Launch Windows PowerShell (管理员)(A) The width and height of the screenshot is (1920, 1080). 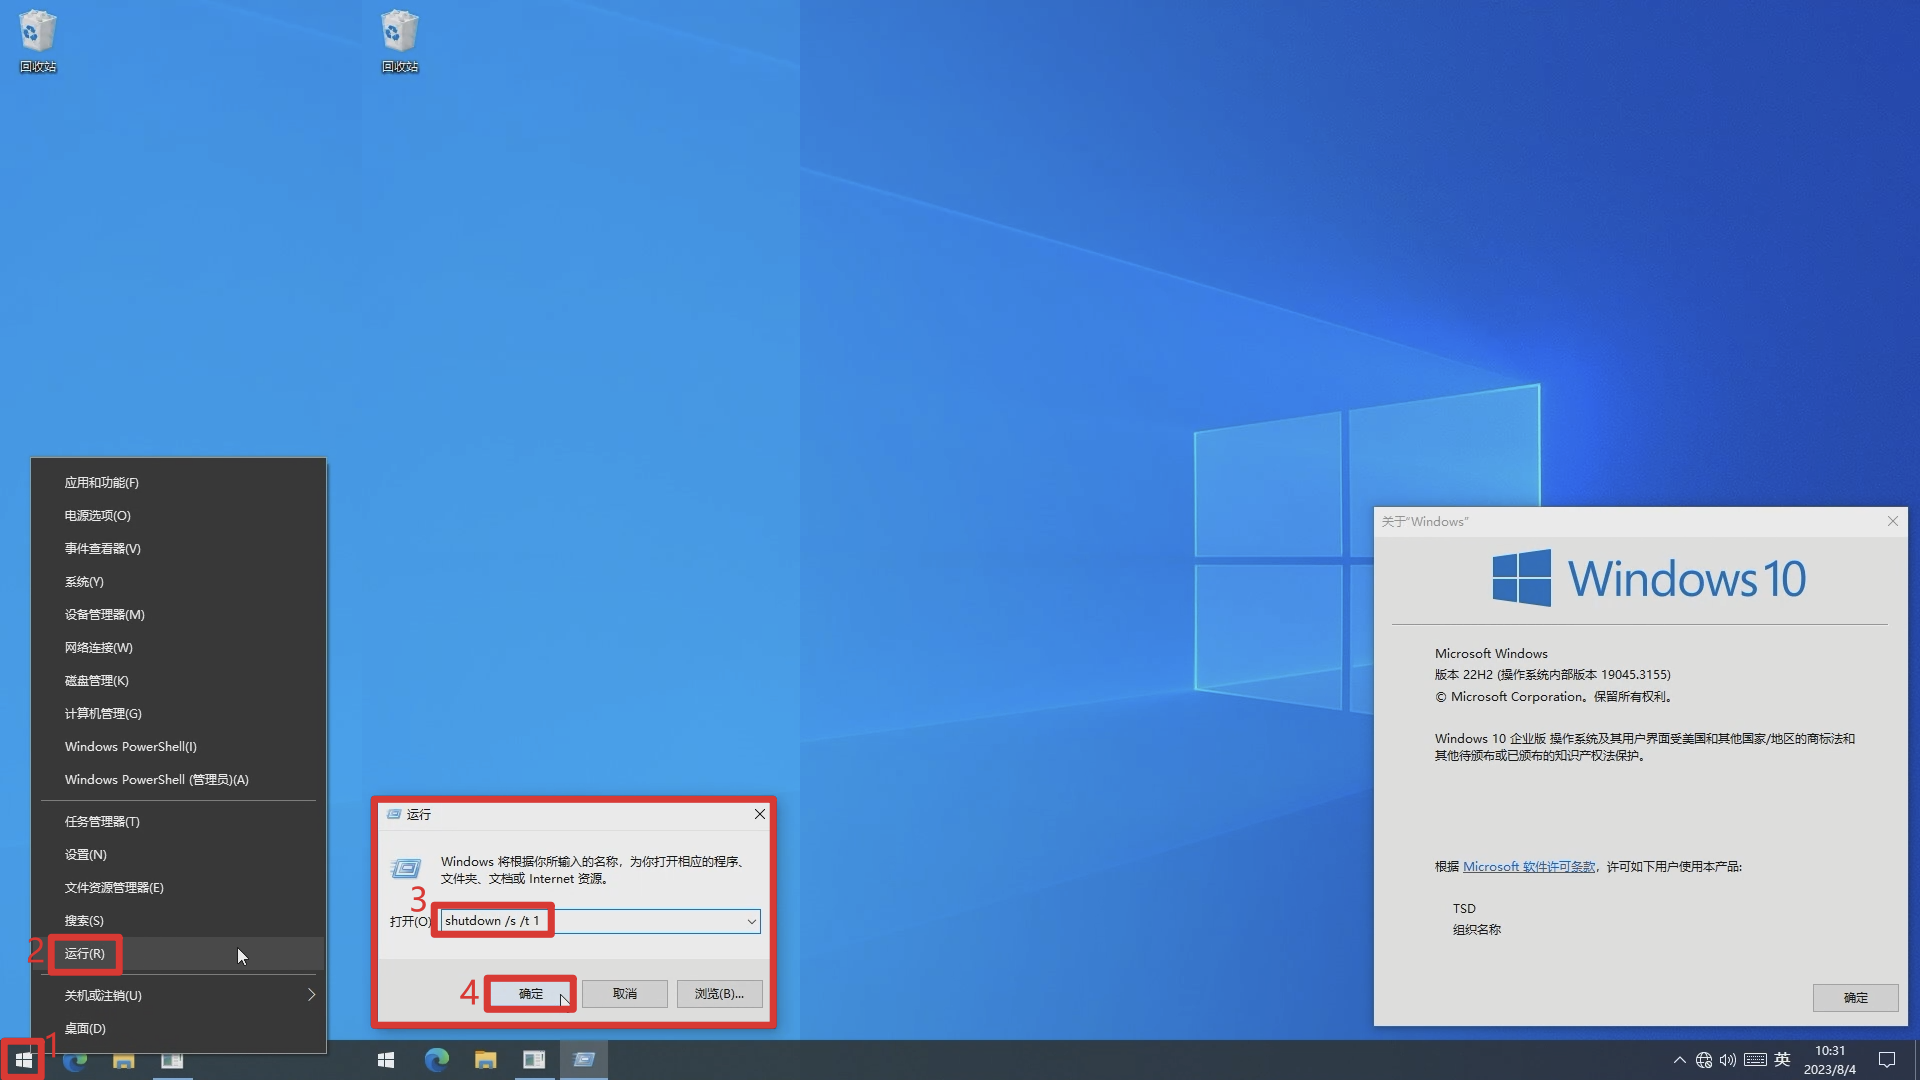coord(179,779)
